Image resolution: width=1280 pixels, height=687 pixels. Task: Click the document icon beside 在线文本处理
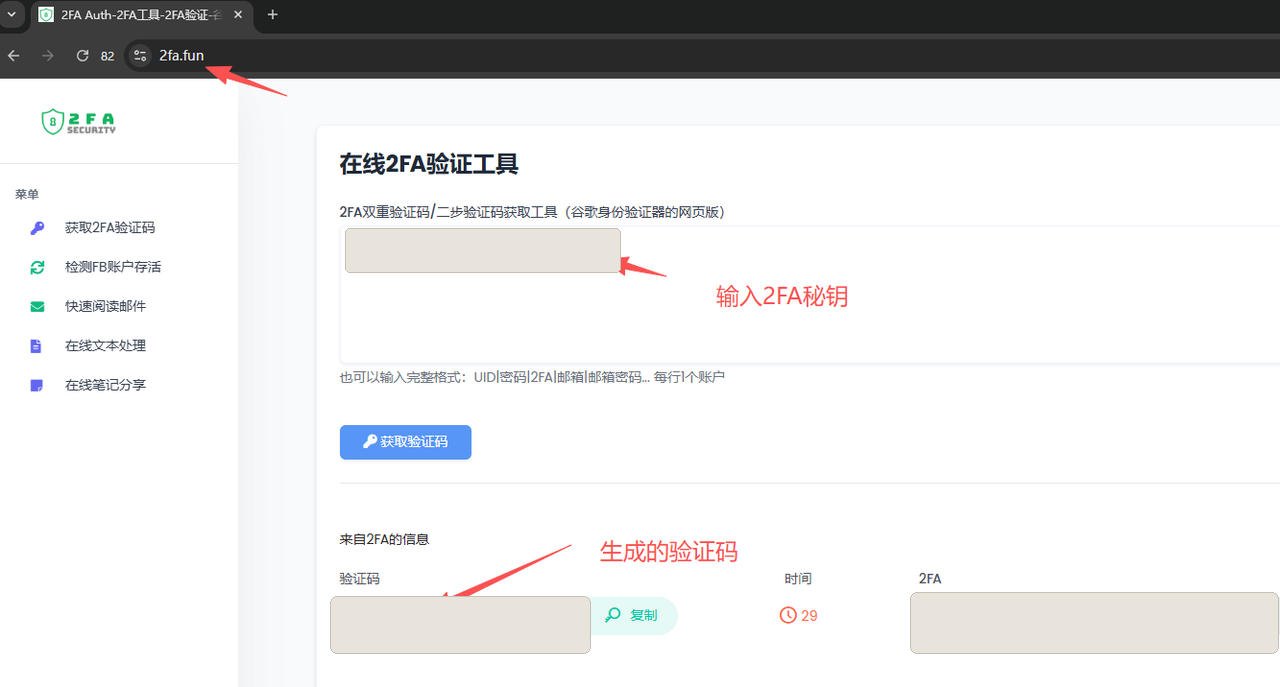(x=36, y=346)
